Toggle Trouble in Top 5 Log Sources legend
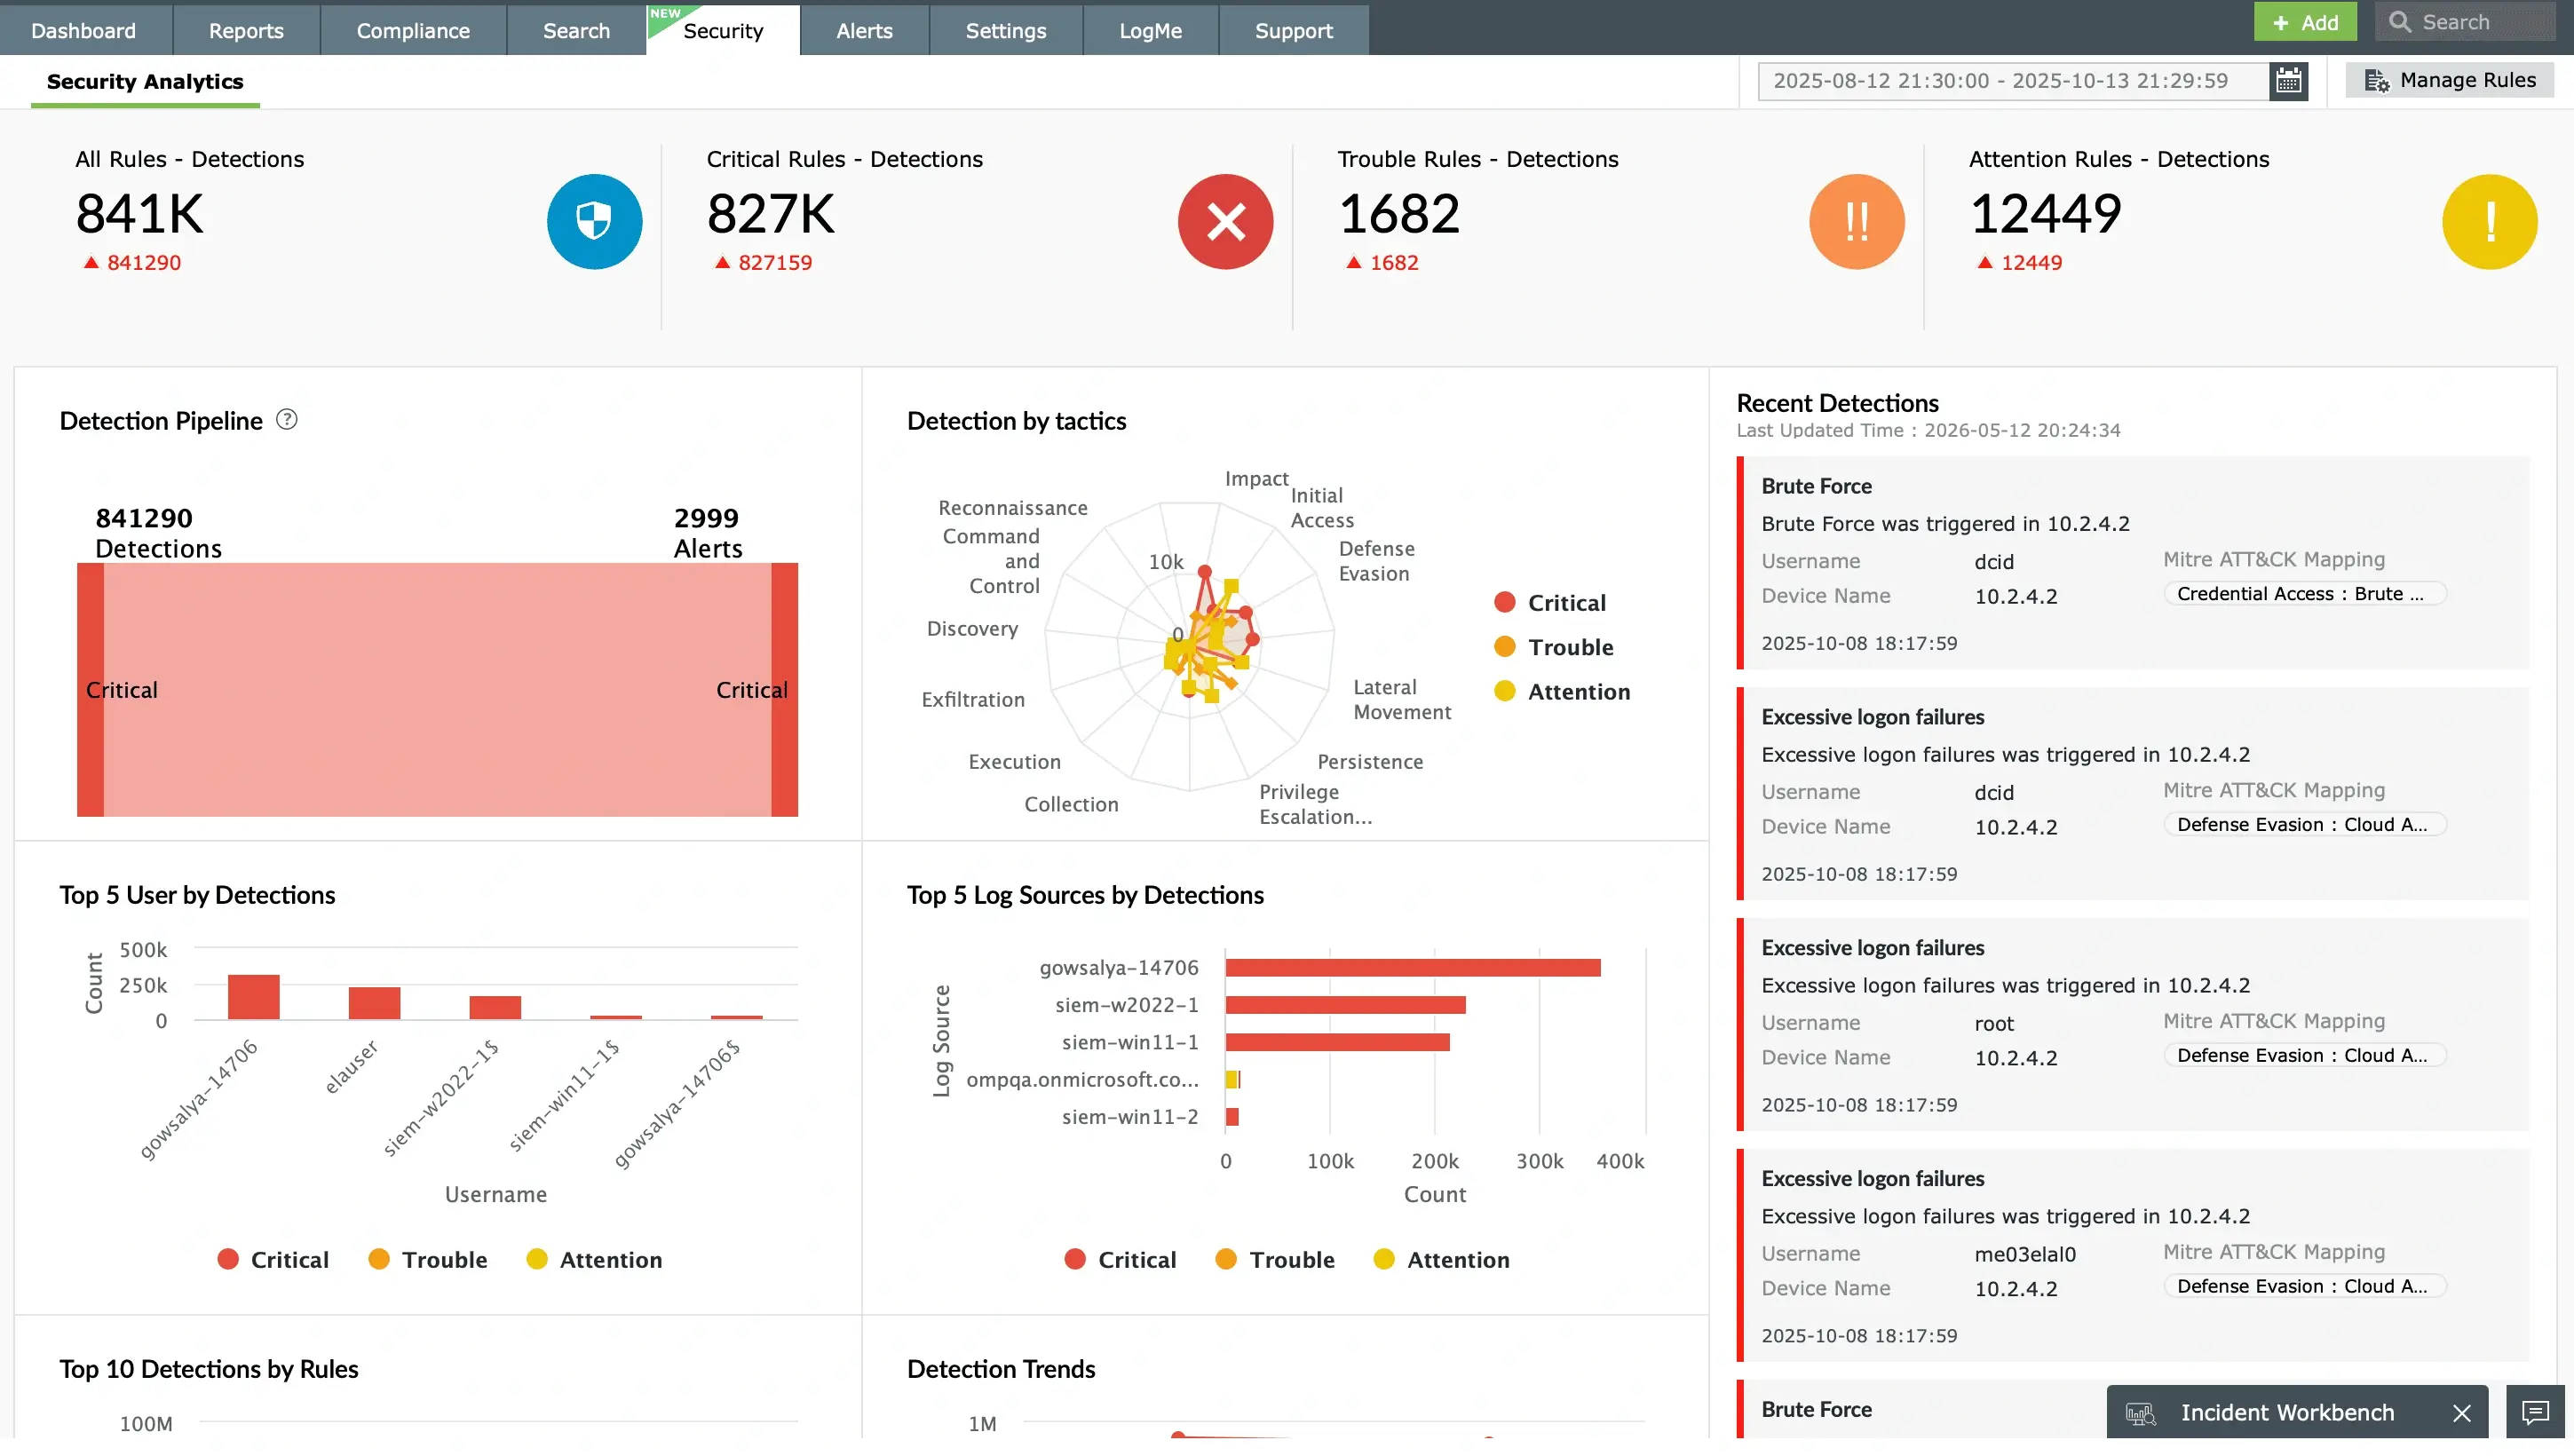2574x1456 pixels. pyautogui.click(x=1274, y=1259)
